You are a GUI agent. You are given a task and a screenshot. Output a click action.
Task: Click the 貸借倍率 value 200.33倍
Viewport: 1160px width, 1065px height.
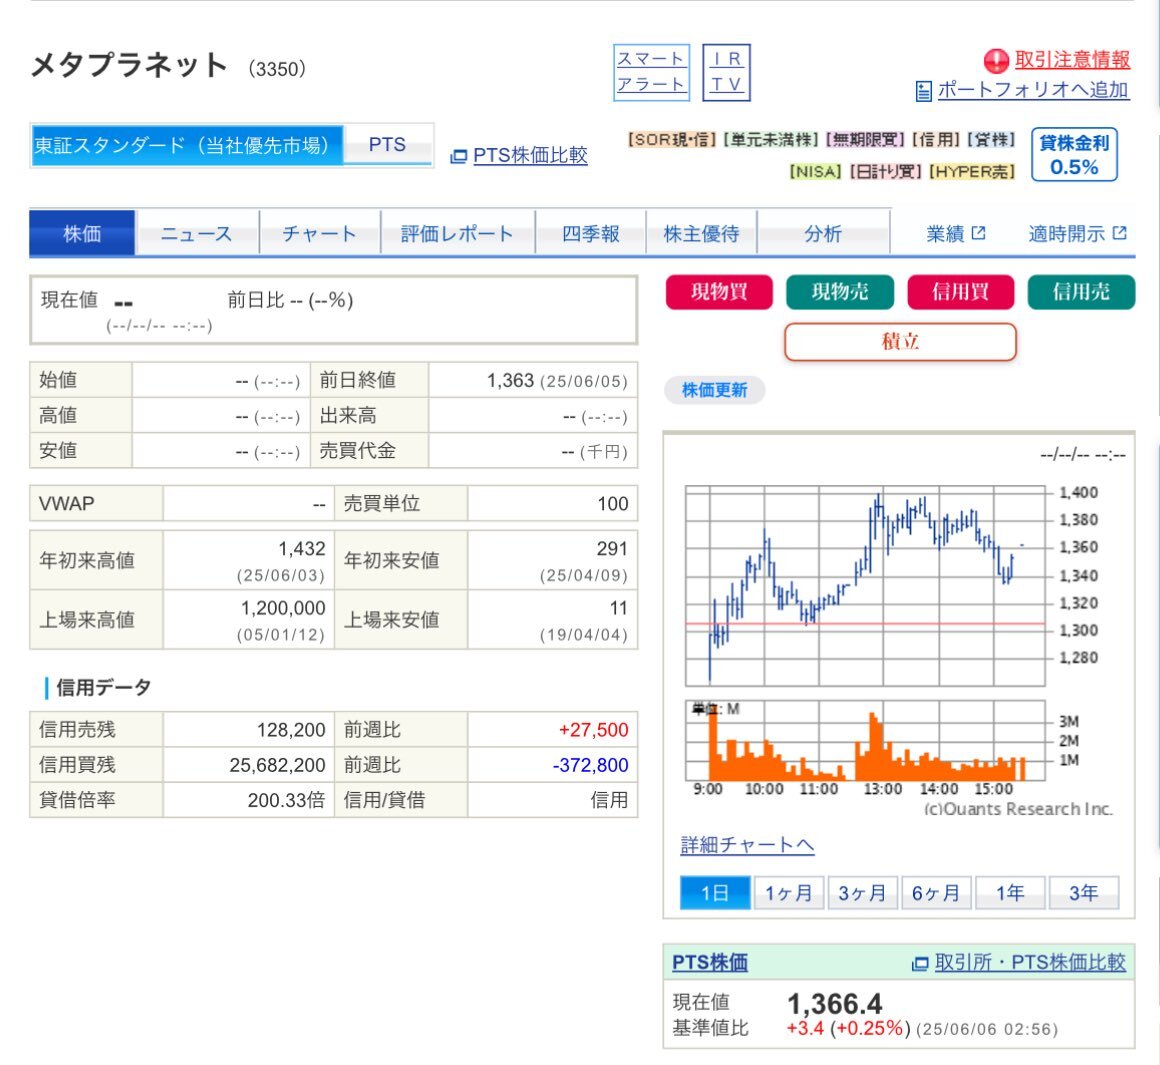(286, 800)
